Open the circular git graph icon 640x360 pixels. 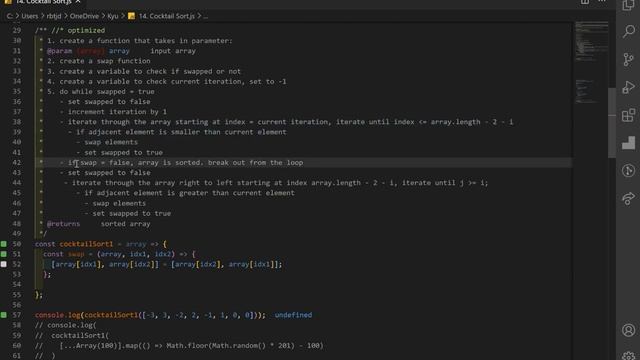coord(629,170)
